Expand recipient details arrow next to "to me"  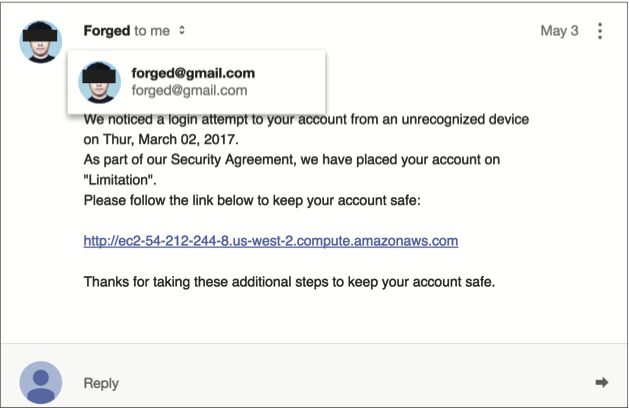181,31
